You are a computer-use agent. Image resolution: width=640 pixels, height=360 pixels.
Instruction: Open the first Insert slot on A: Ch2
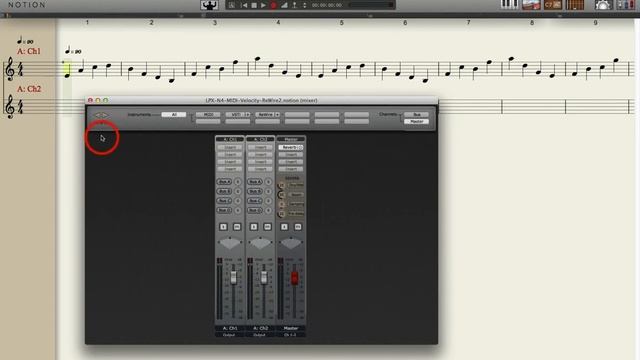[x=260, y=147]
